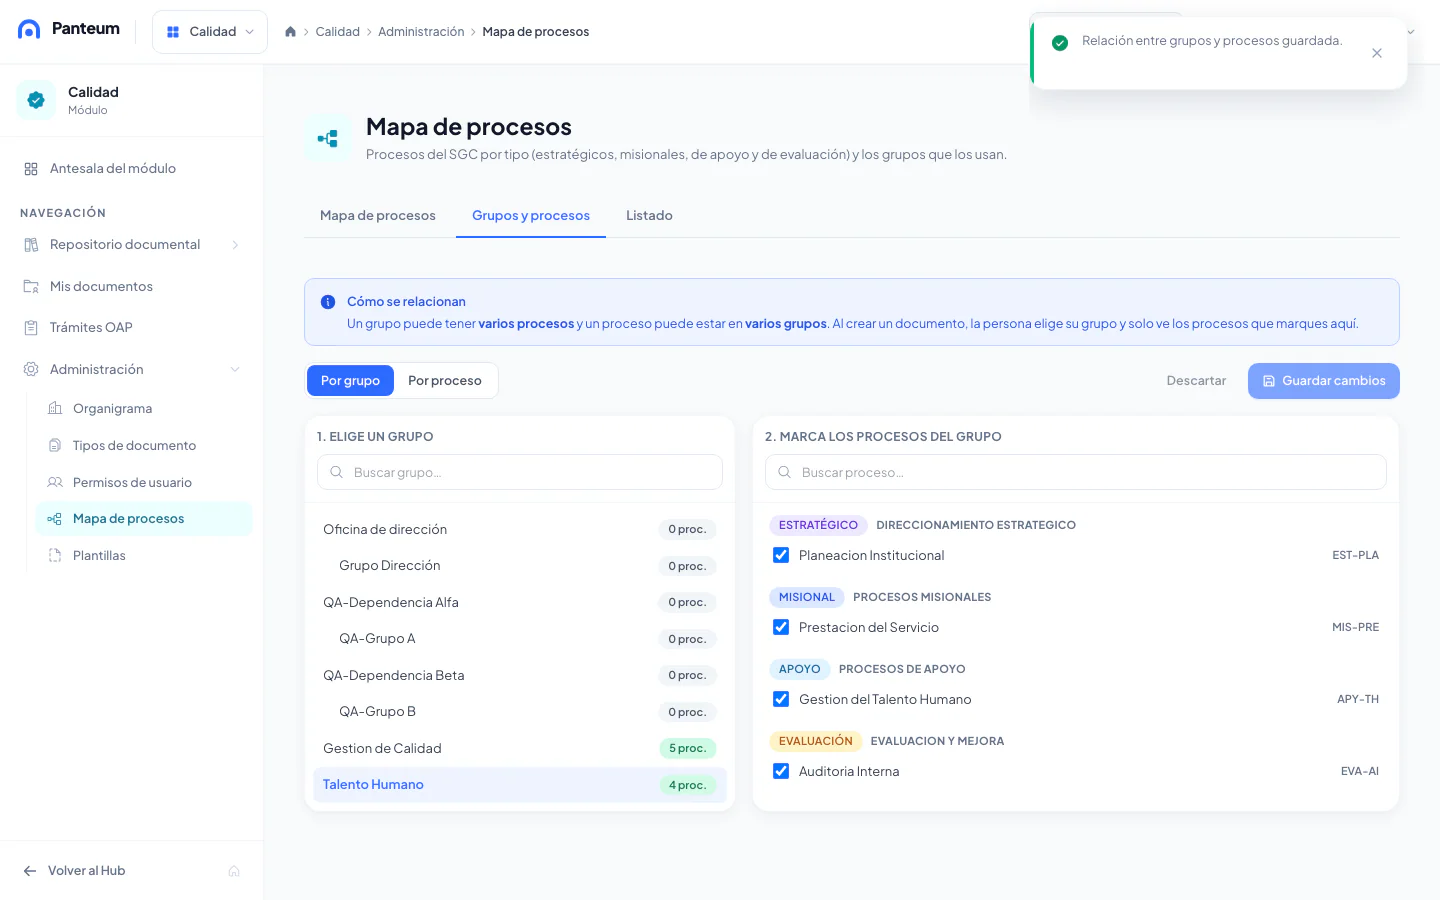Select Gestion de Calidad group
The width and height of the screenshot is (1440, 900).
519,749
